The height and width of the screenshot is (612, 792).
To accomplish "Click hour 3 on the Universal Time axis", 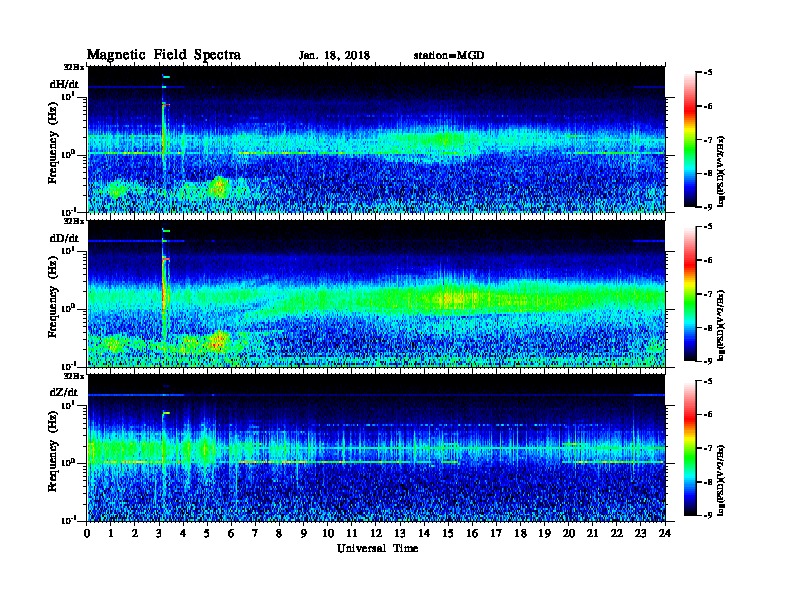I will click(159, 533).
